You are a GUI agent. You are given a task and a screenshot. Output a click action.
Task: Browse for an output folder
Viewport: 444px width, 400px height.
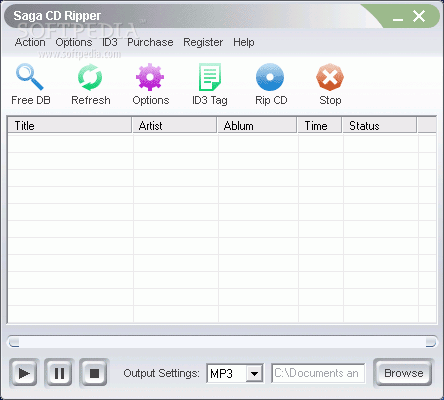click(x=403, y=373)
